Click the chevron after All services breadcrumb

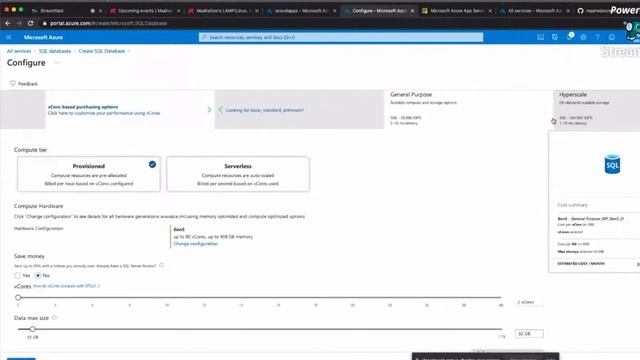[35, 51]
